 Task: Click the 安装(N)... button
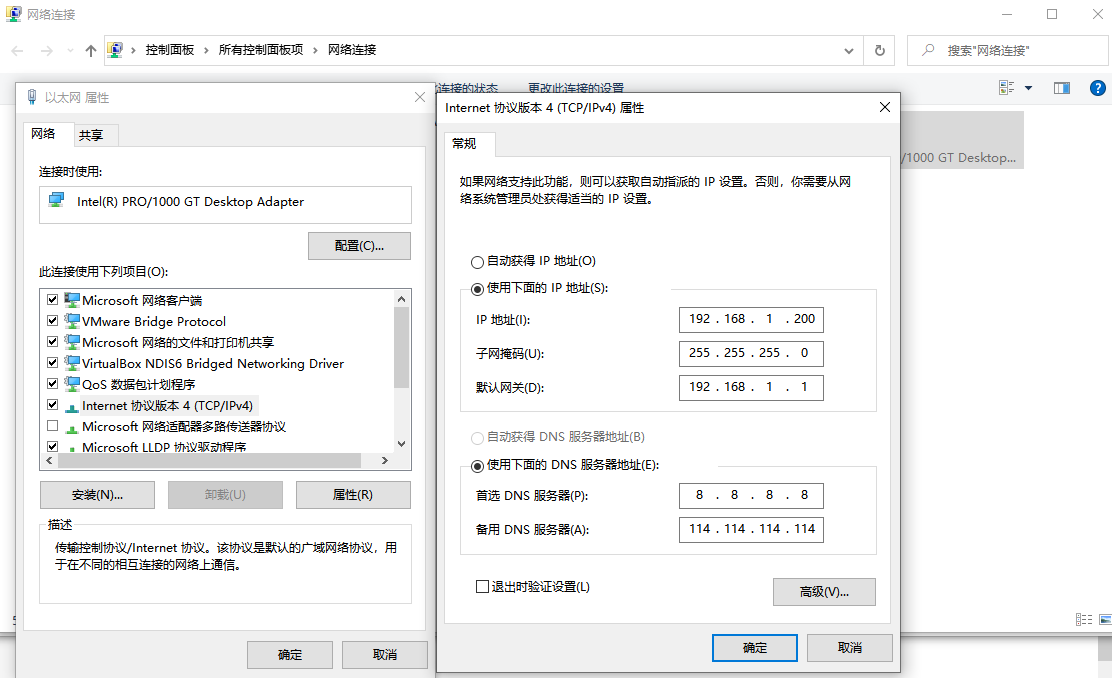click(97, 495)
